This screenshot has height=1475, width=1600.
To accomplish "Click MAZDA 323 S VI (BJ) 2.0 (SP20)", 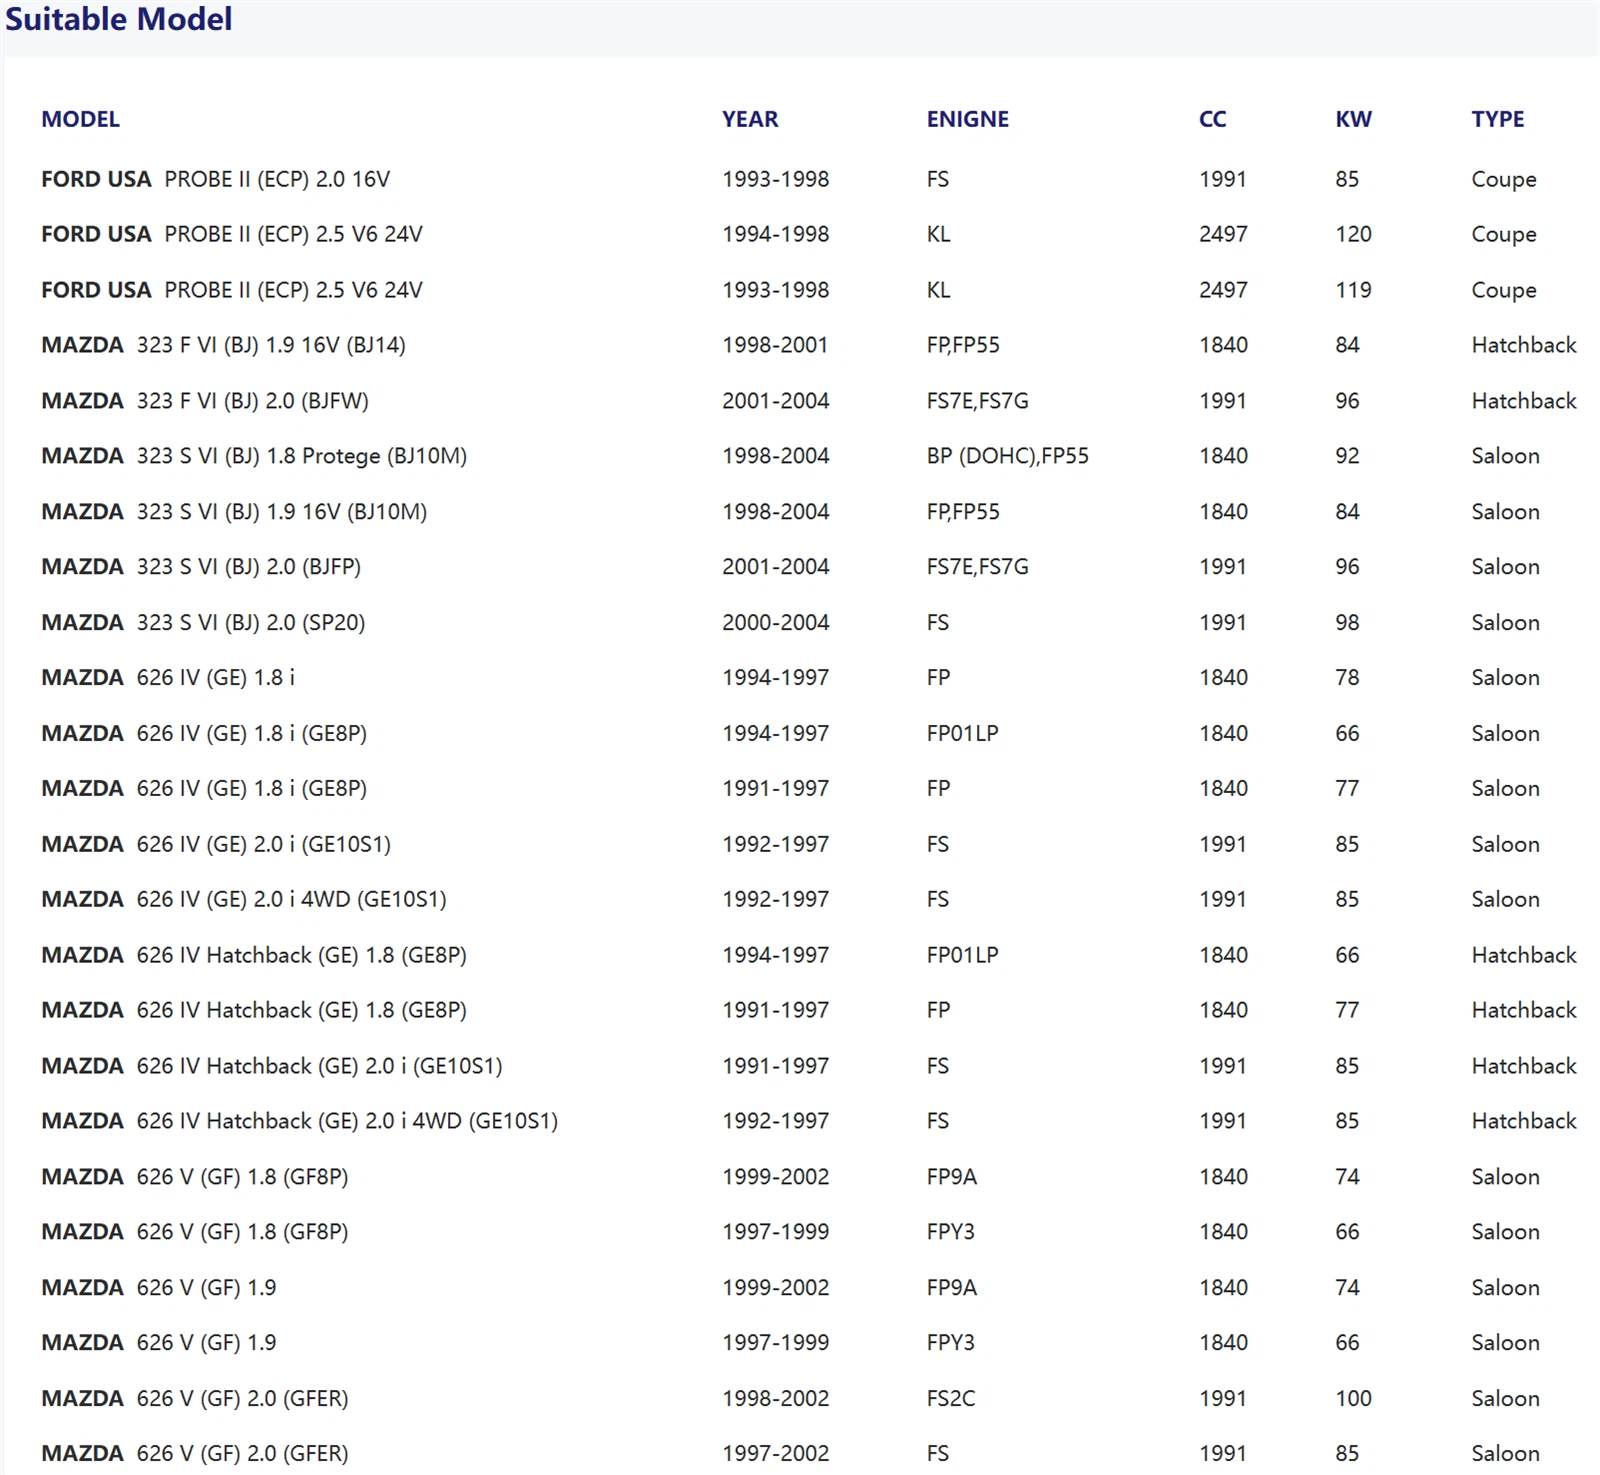I will coord(203,623).
